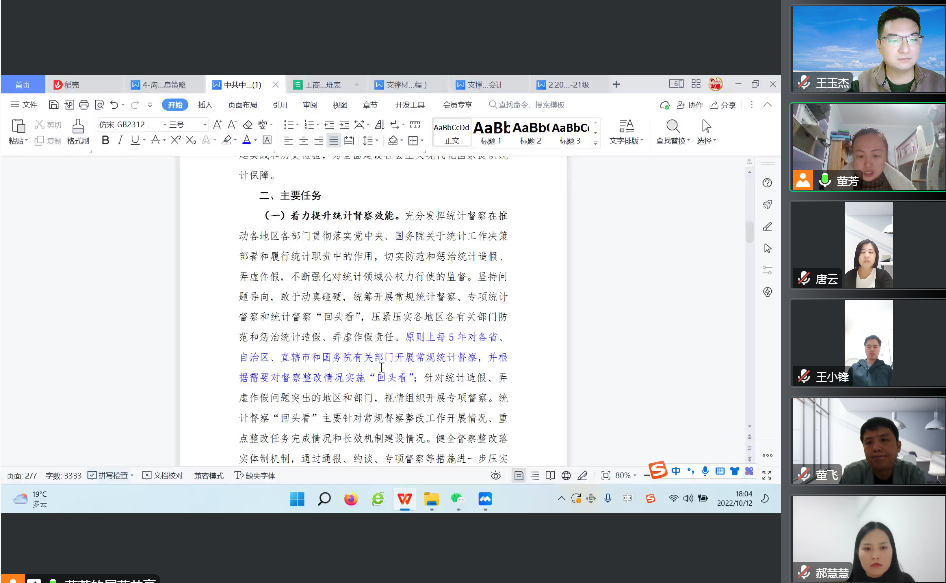The width and height of the screenshot is (946, 583).
Task: Click the Decrease indent icon
Action: (x=329, y=124)
